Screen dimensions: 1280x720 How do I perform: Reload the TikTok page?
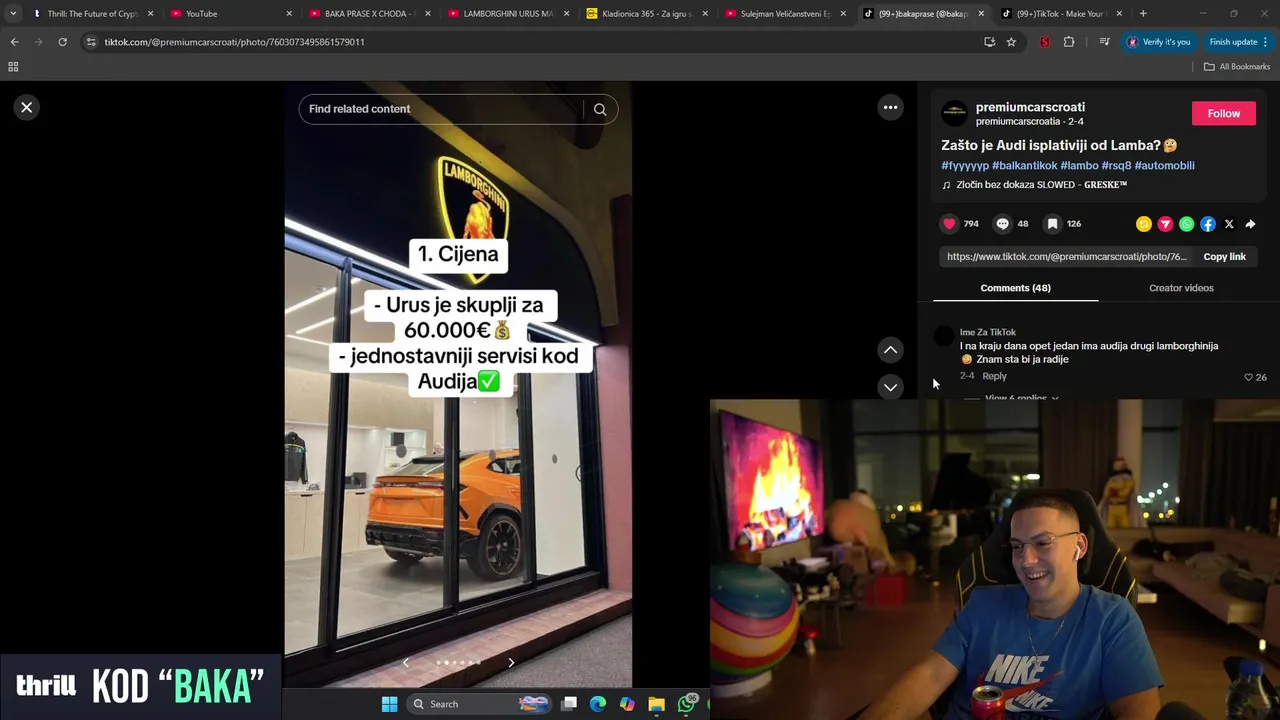(x=62, y=42)
